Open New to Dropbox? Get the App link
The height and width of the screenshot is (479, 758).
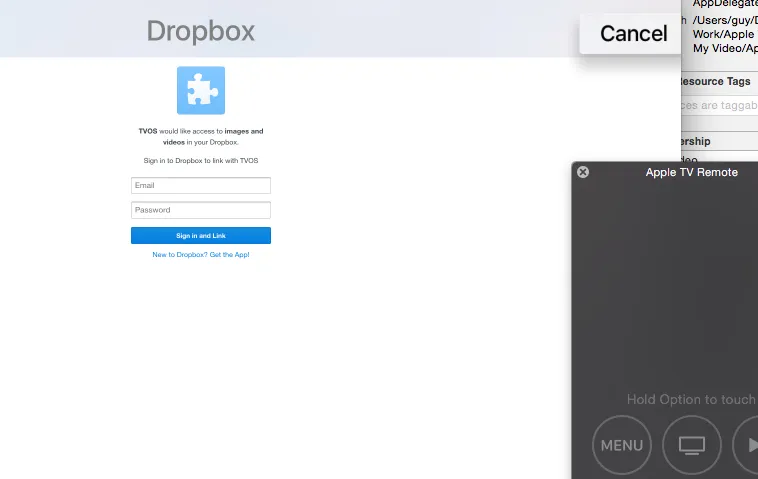pyautogui.click(x=201, y=255)
